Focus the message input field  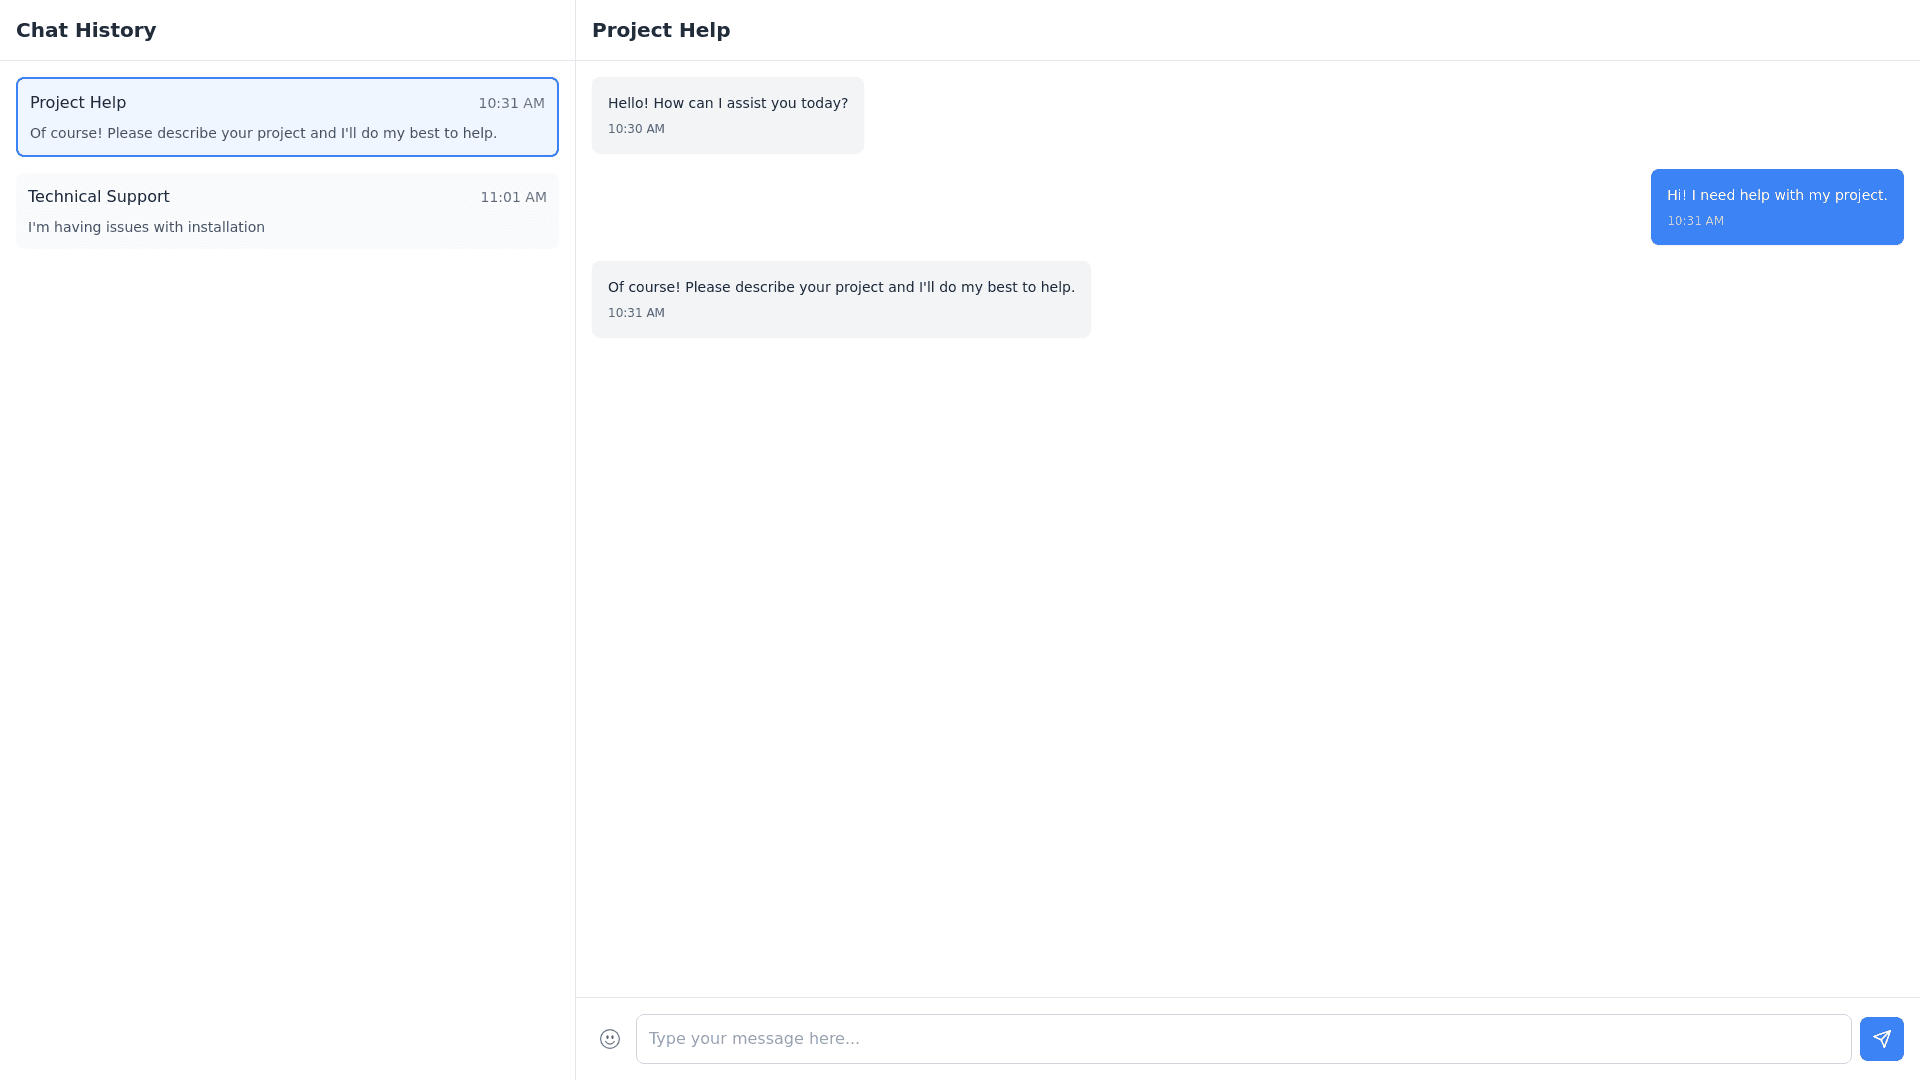(1242, 1039)
